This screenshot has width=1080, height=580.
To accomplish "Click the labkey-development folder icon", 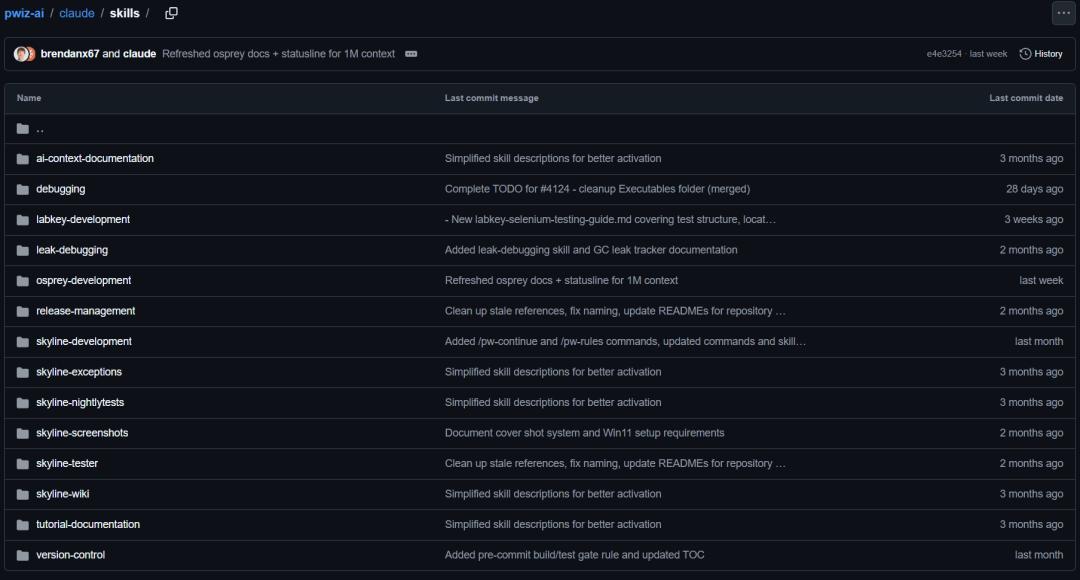I will point(23,220).
